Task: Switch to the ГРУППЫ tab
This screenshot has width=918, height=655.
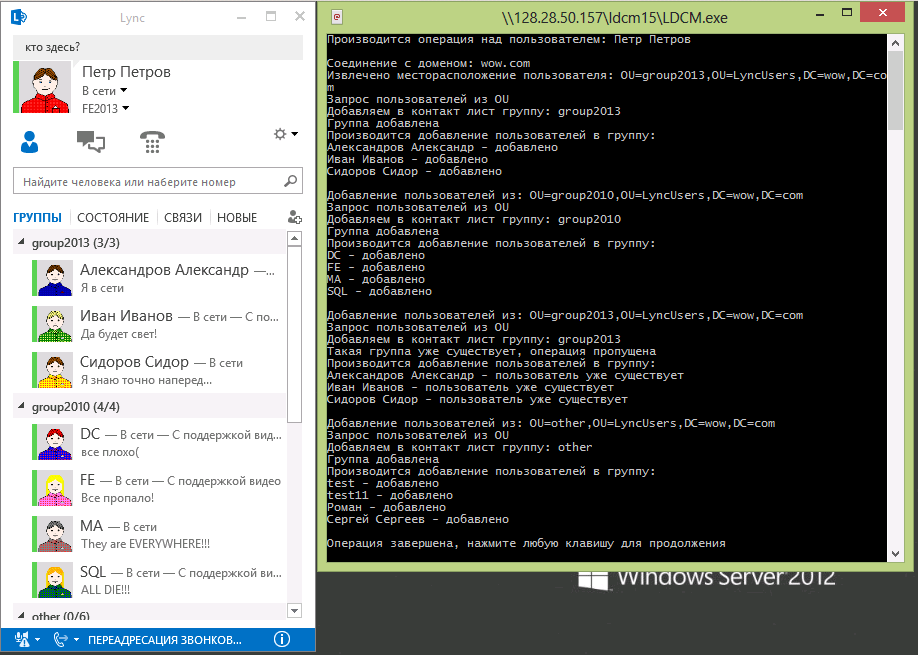Action: click(x=37, y=218)
